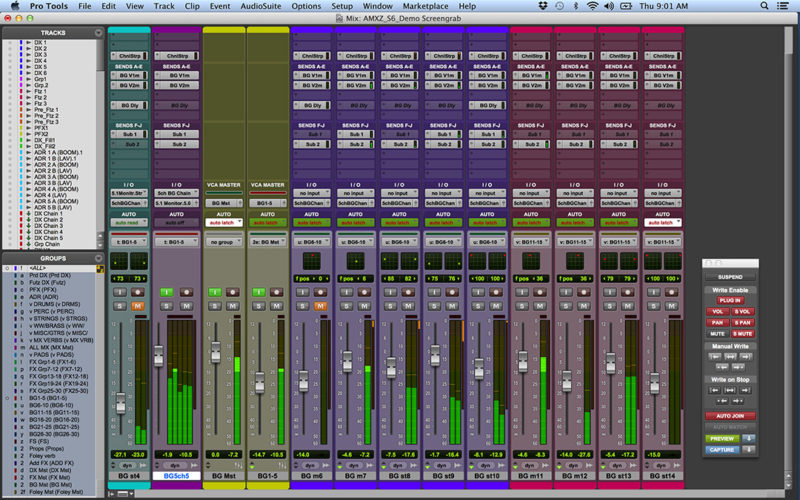Click the blue CAPTURE button
The width and height of the screenshot is (800, 500).
pyautogui.click(x=722, y=449)
